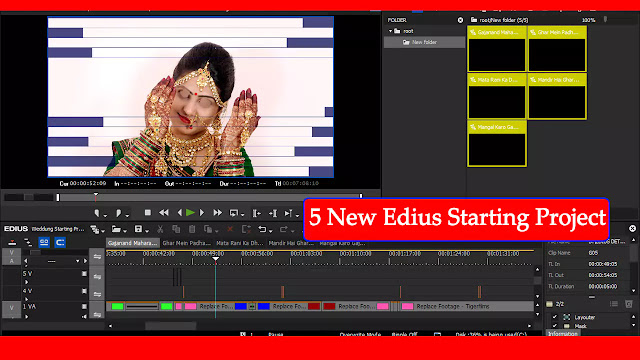This screenshot has width=640, height=360.
Task: Toggle lock on the 1 VA track
Action: point(84,307)
